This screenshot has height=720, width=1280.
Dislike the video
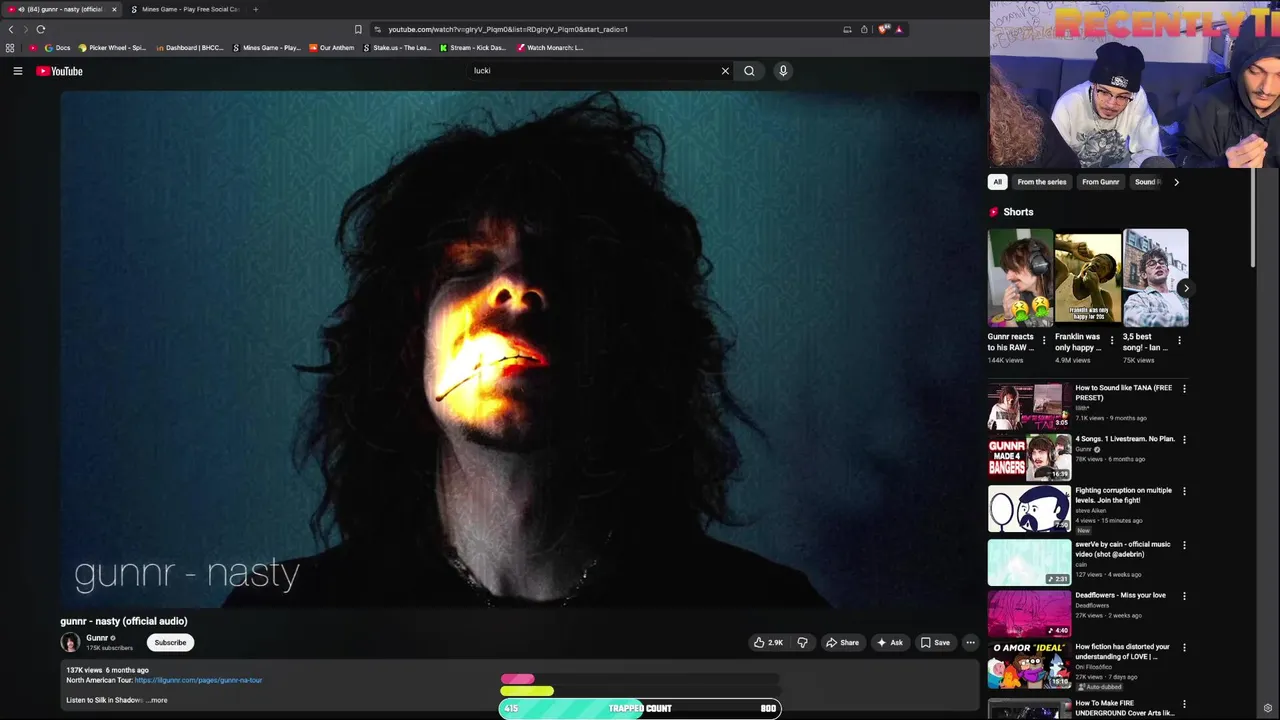[802, 642]
